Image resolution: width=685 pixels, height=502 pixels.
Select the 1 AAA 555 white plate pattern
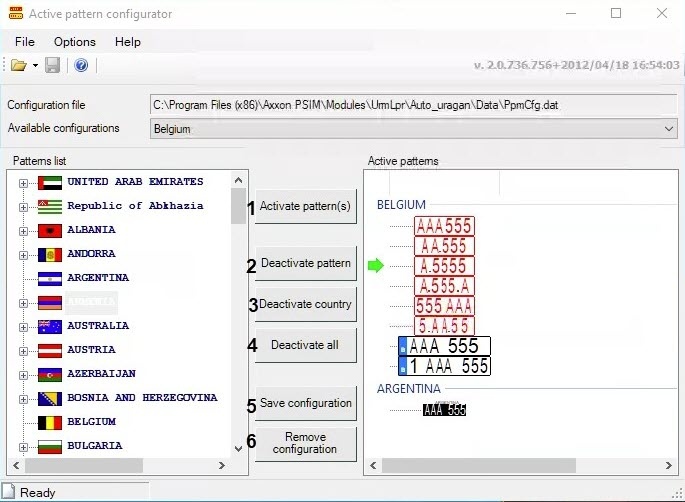(x=444, y=366)
